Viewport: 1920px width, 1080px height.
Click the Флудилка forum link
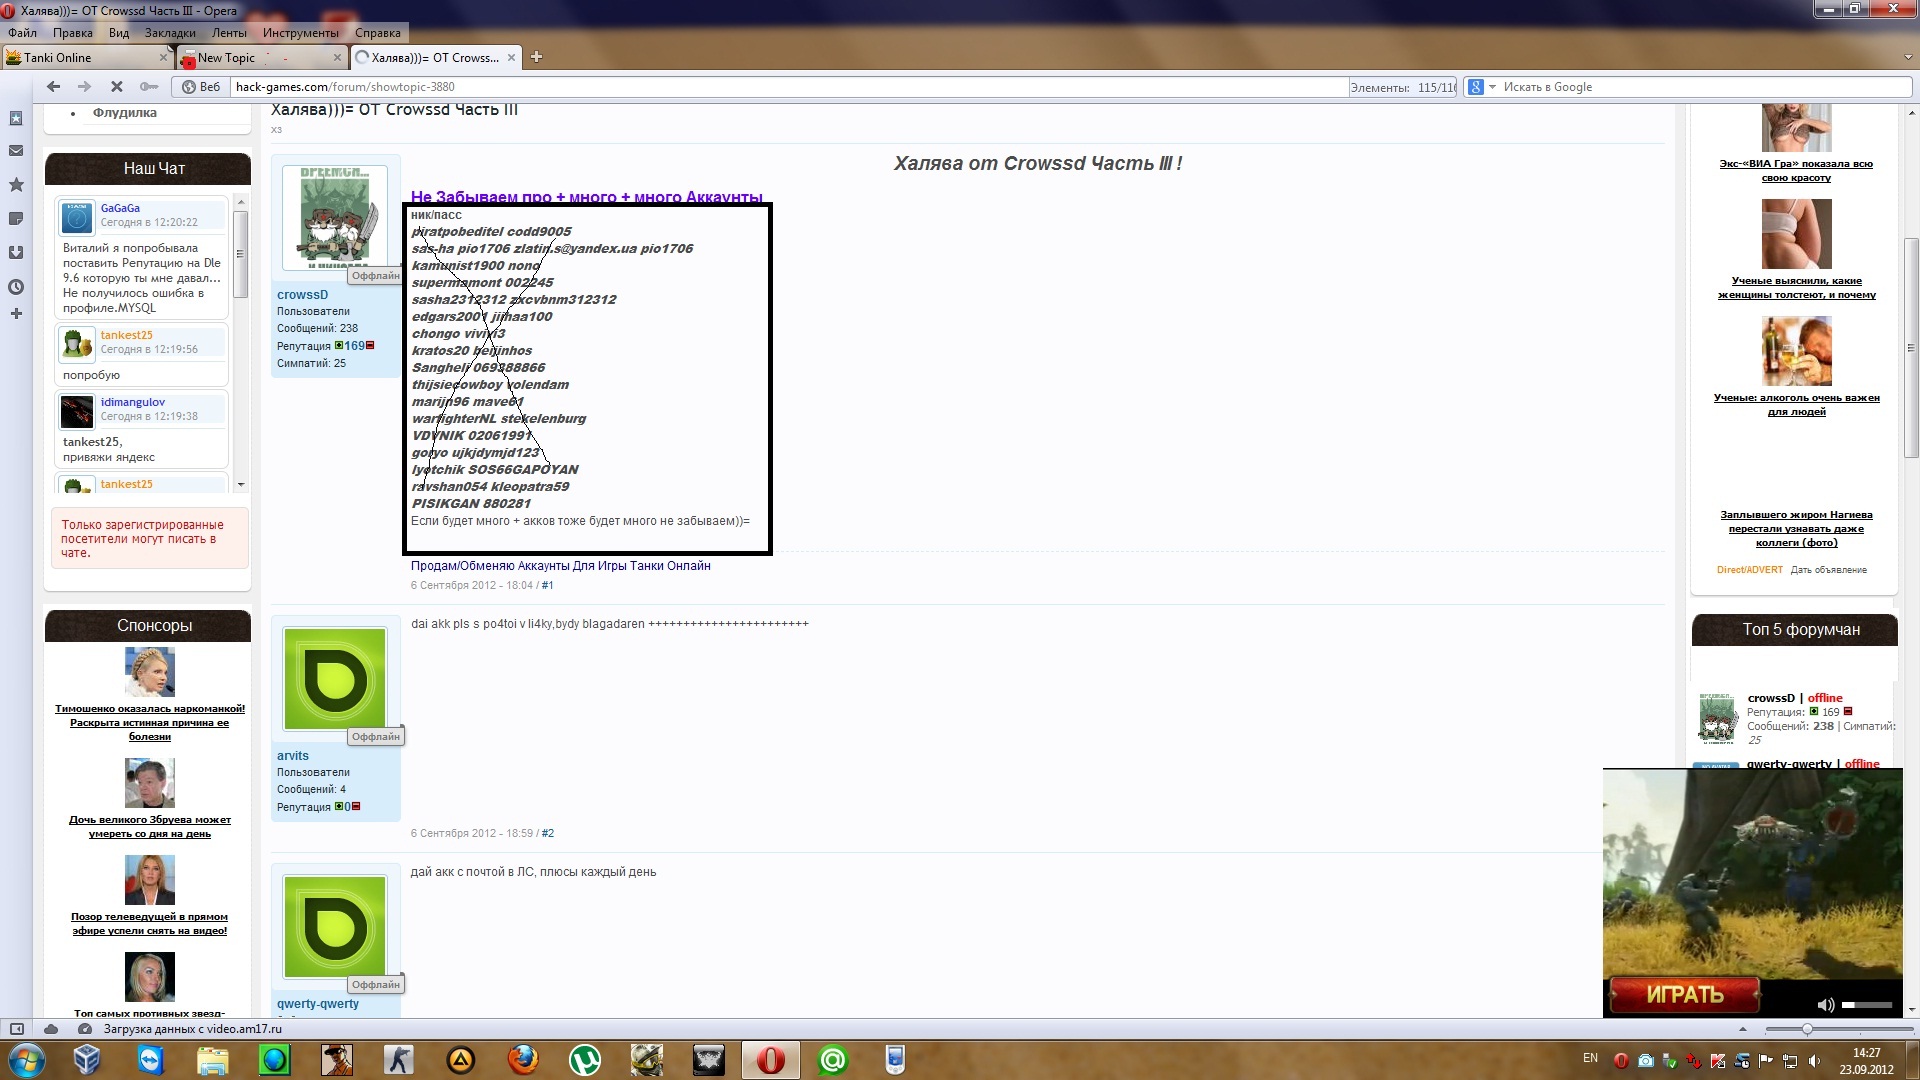pyautogui.click(x=125, y=113)
